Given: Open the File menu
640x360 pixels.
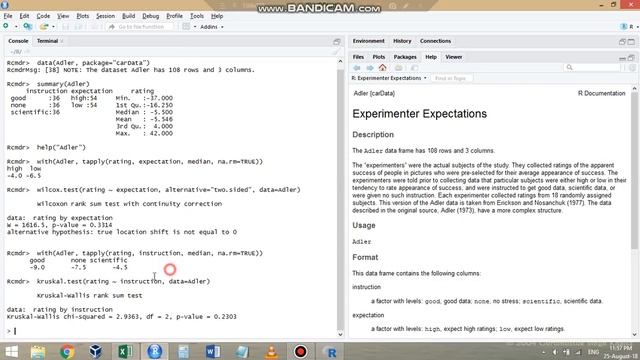Looking at the screenshot, I should point(8,16).
